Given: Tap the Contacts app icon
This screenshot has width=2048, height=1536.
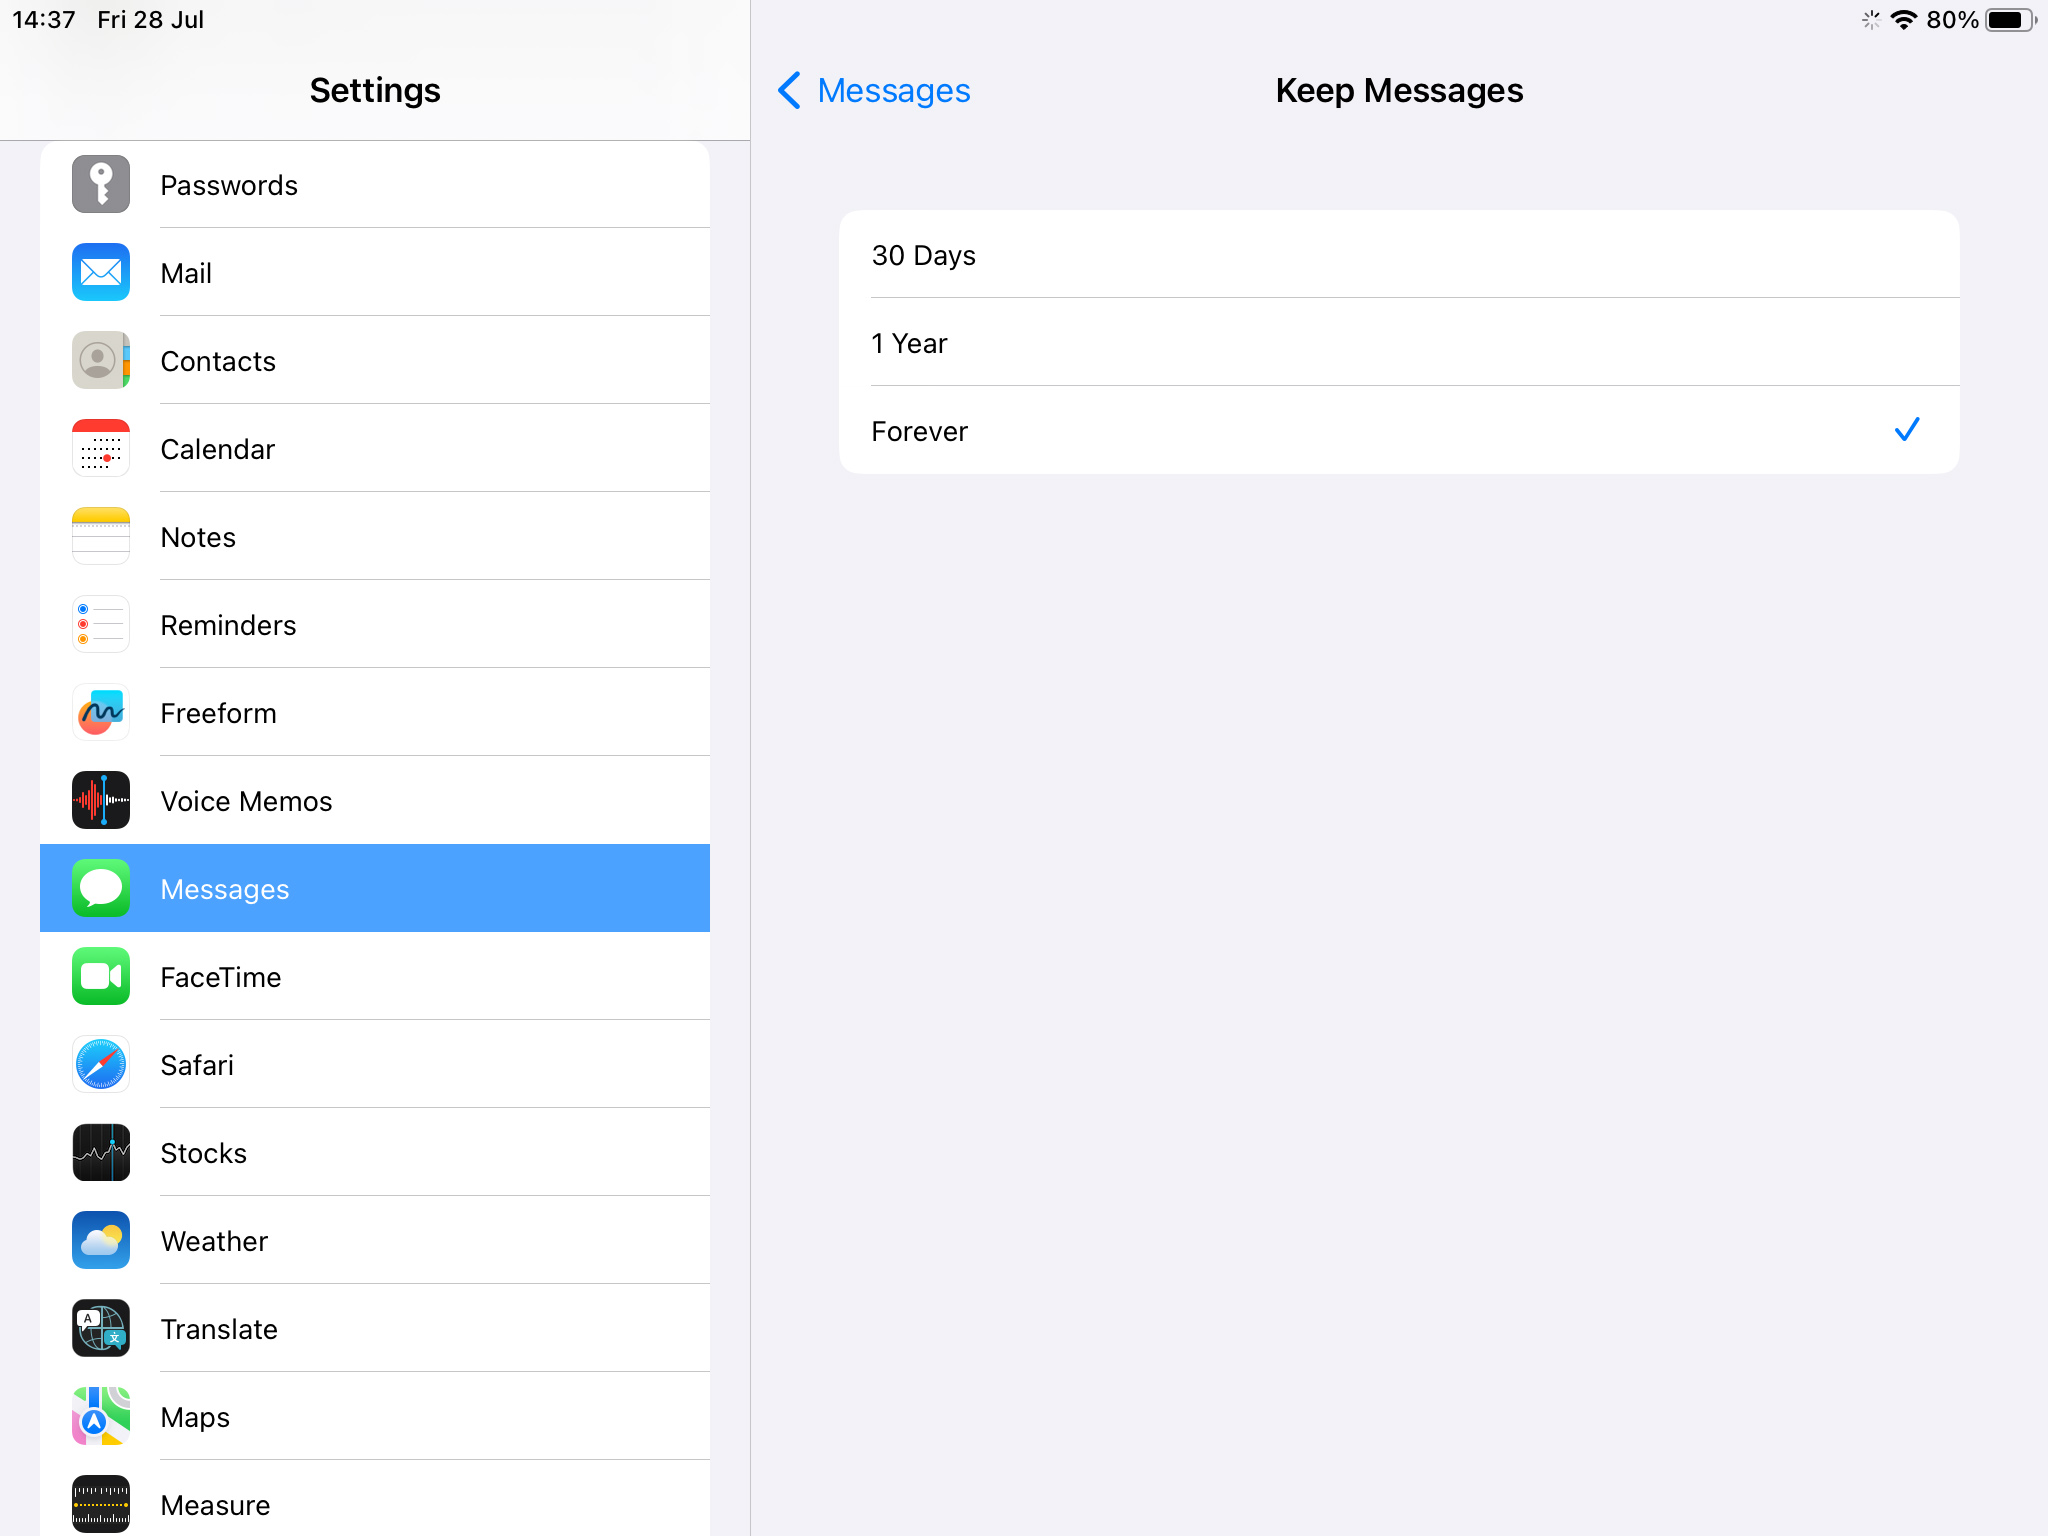Looking at the screenshot, I should (x=101, y=361).
